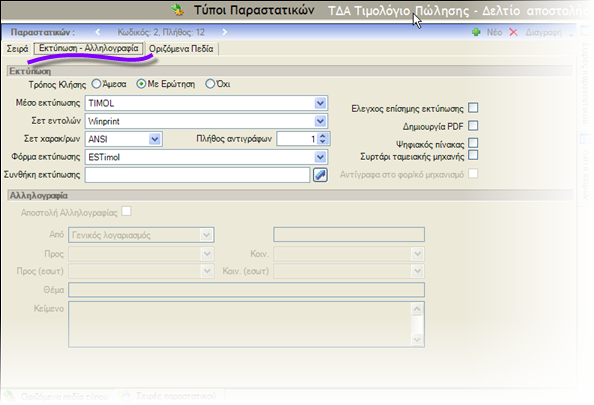
Task: Expand the Κοιν. (εσωτ) dropdown
Action: point(417,271)
